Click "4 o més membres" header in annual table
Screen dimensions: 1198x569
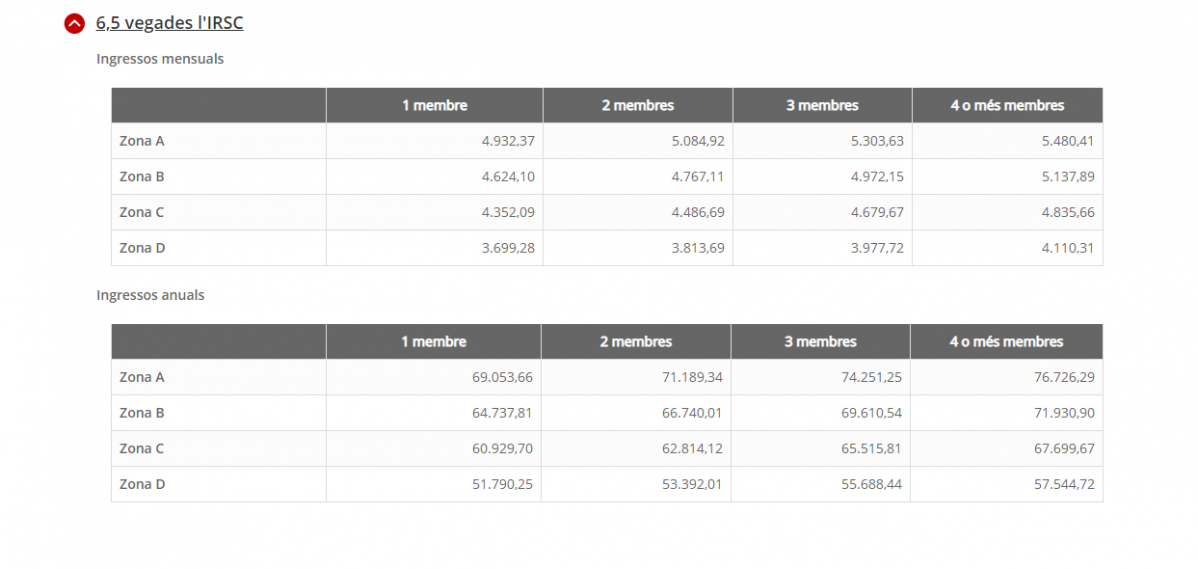(1006, 342)
